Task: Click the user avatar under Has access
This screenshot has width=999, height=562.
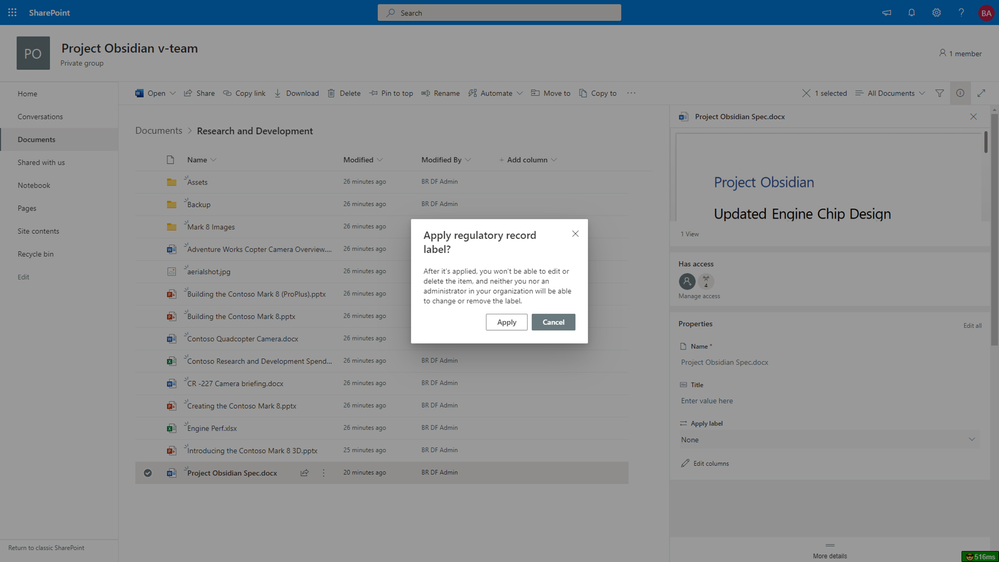Action: [x=687, y=281]
